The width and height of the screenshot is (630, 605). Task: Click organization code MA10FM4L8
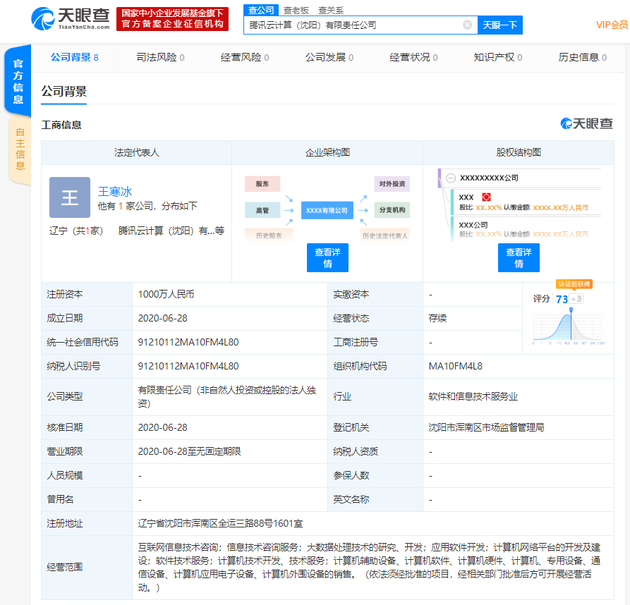(x=456, y=366)
